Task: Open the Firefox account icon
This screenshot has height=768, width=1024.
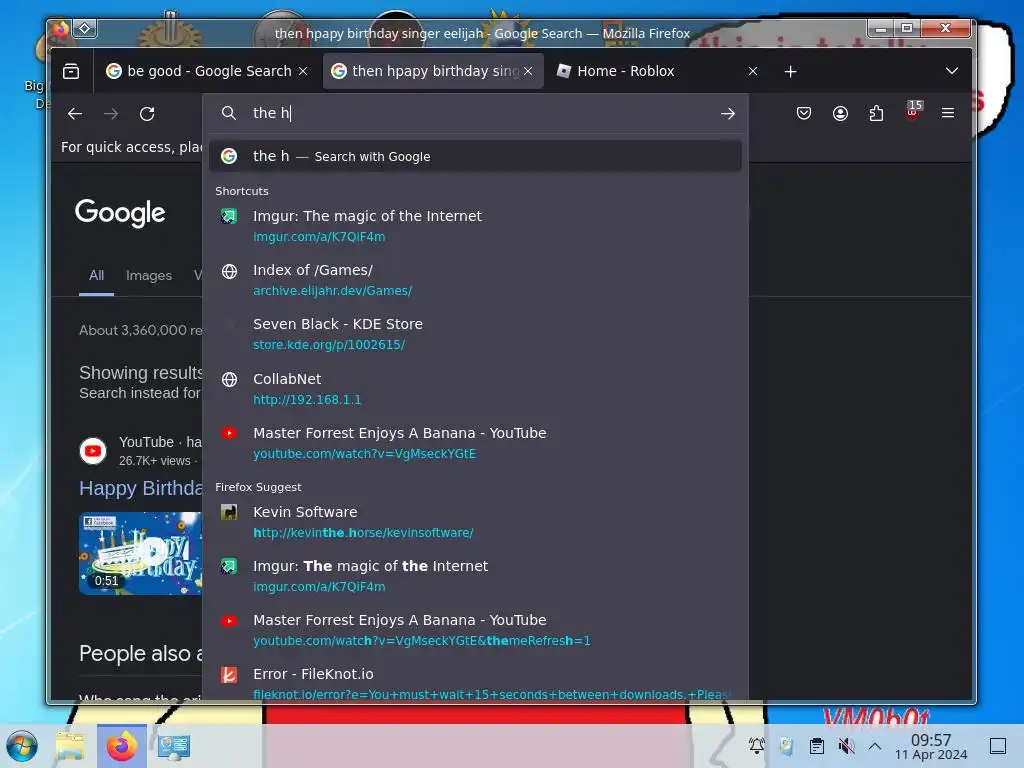Action: [840, 114]
